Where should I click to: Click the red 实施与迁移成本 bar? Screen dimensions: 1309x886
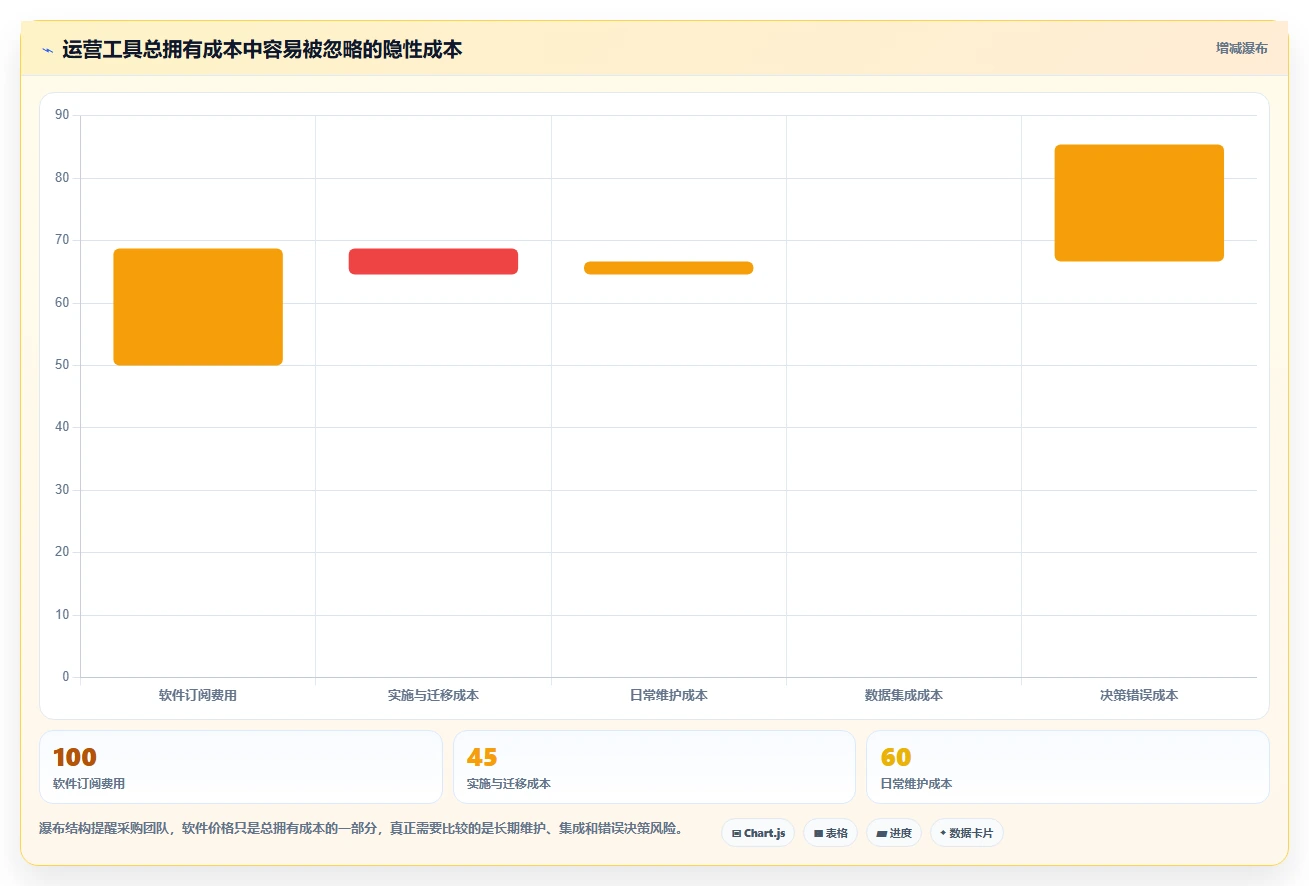point(433,261)
